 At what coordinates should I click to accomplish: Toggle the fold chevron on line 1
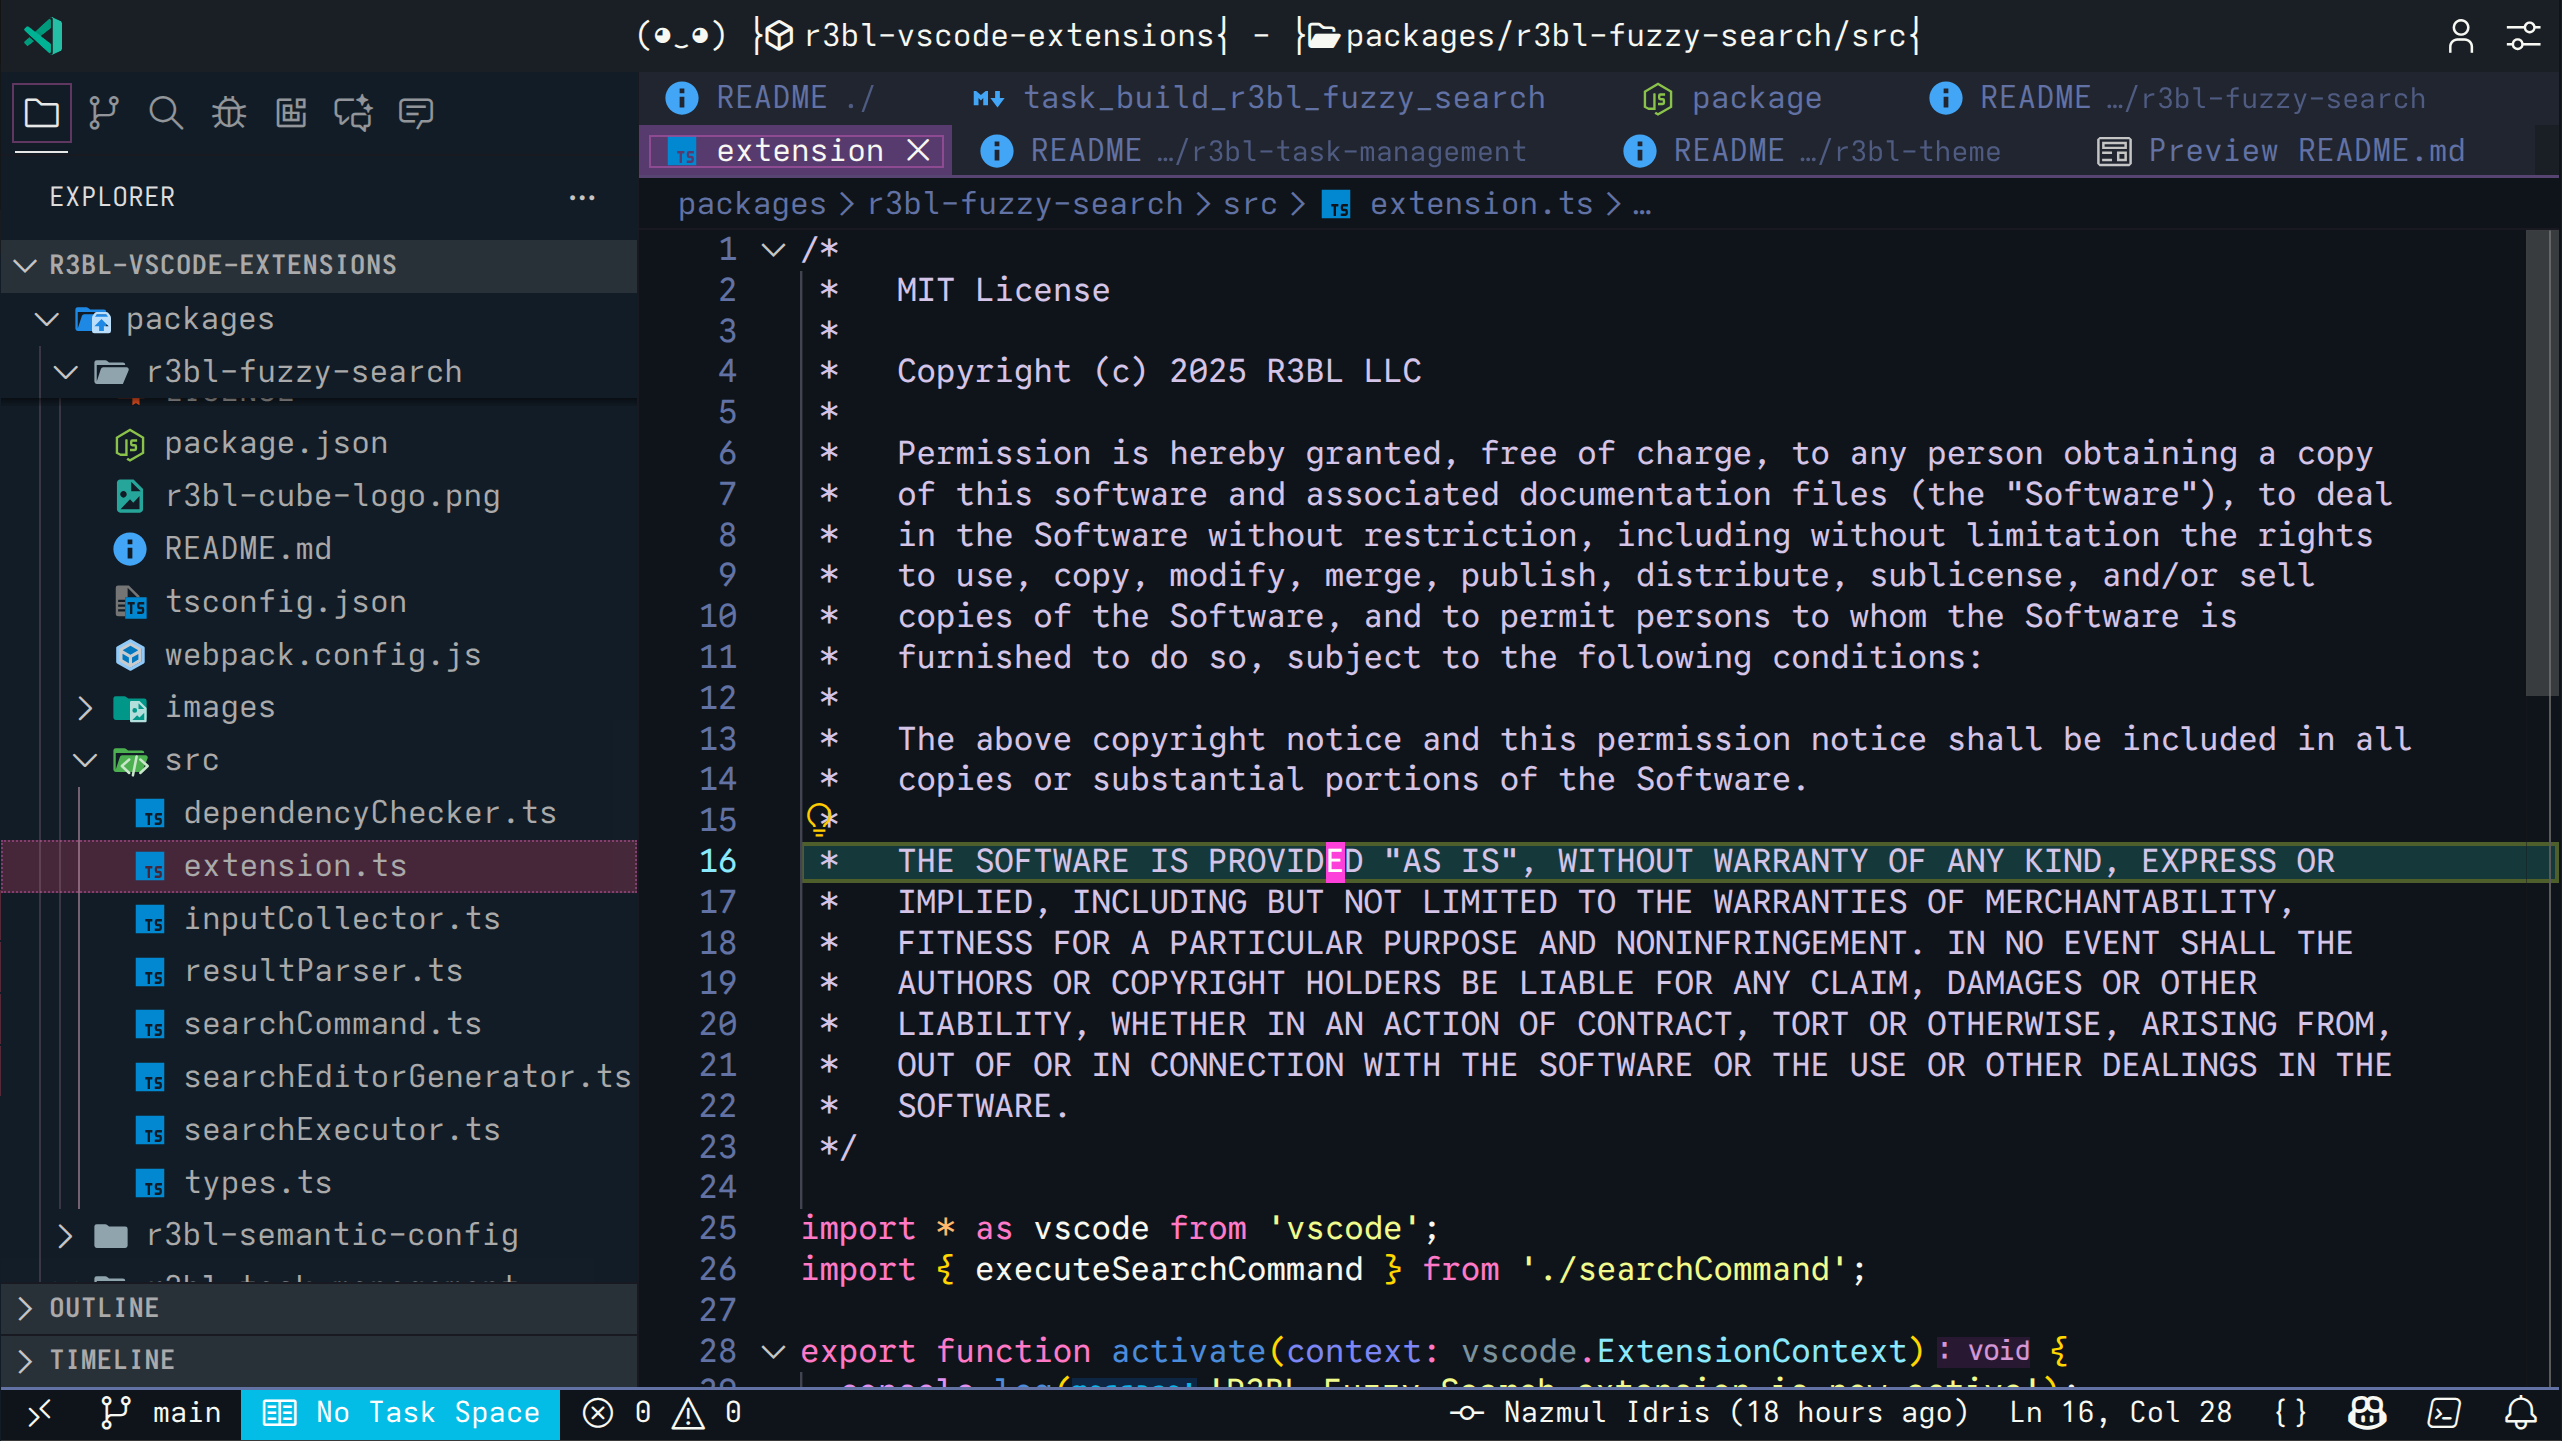click(772, 249)
